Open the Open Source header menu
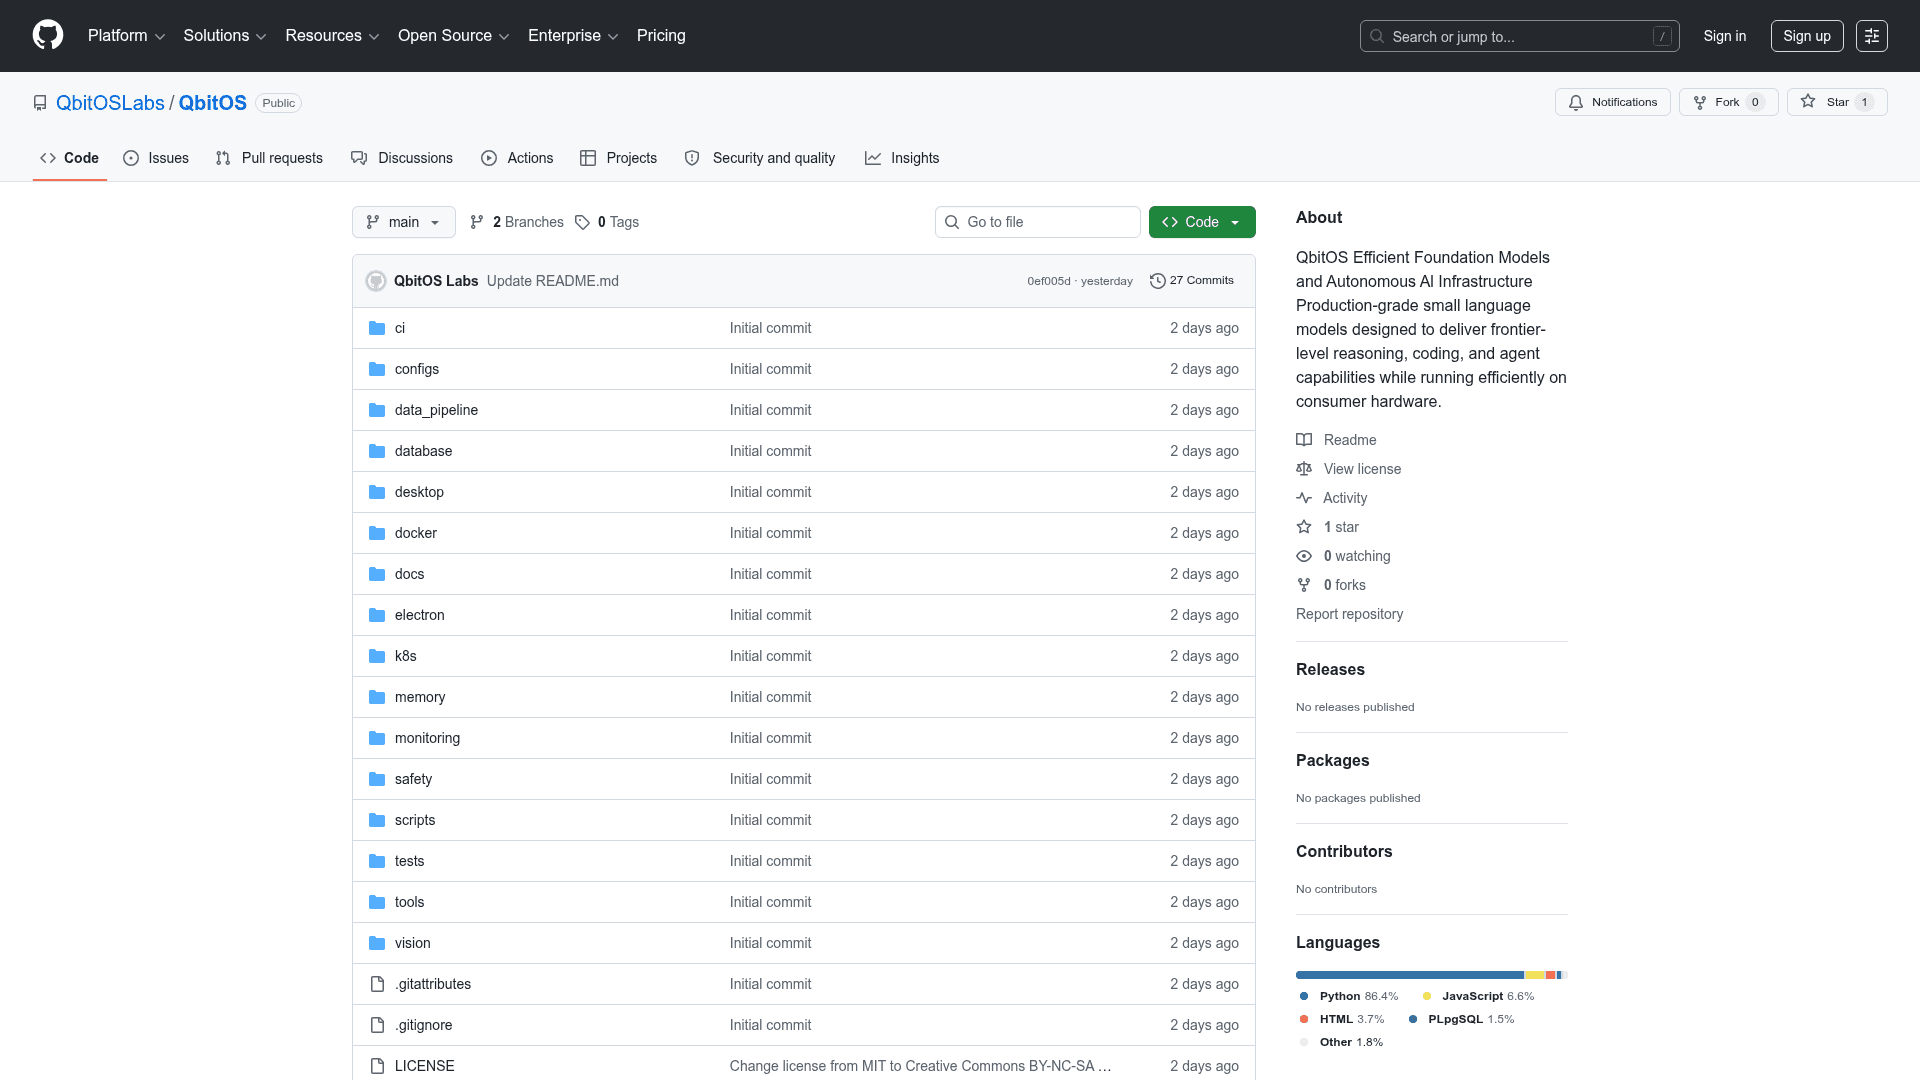The width and height of the screenshot is (1920, 1080). click(453, 36)
